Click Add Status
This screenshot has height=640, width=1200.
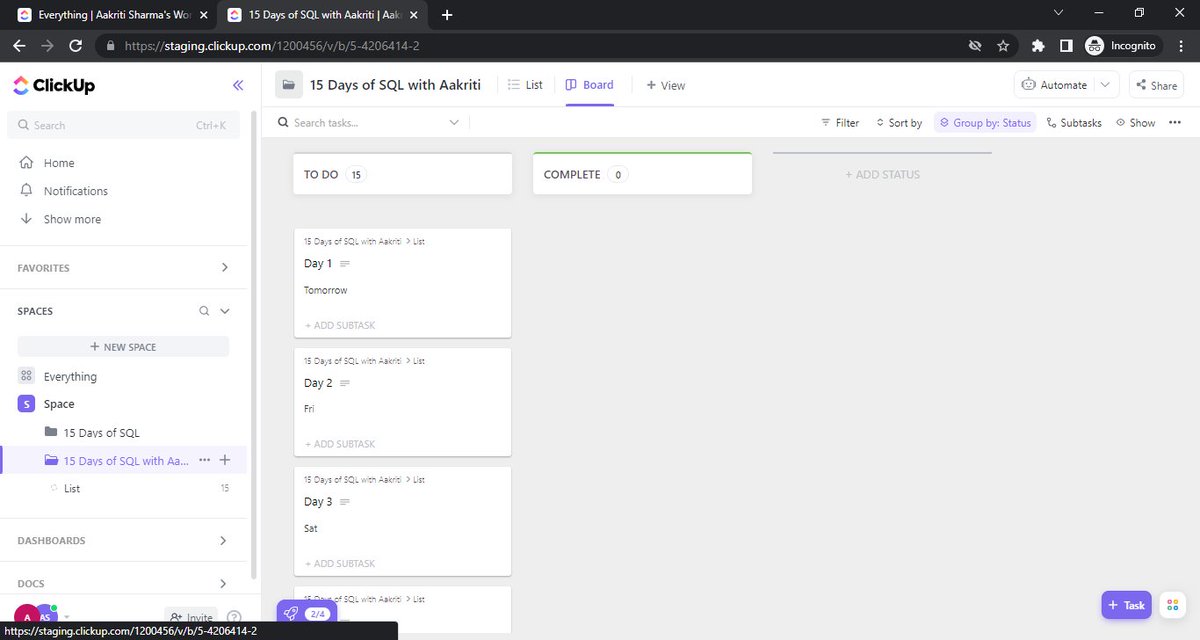[882, 174]
